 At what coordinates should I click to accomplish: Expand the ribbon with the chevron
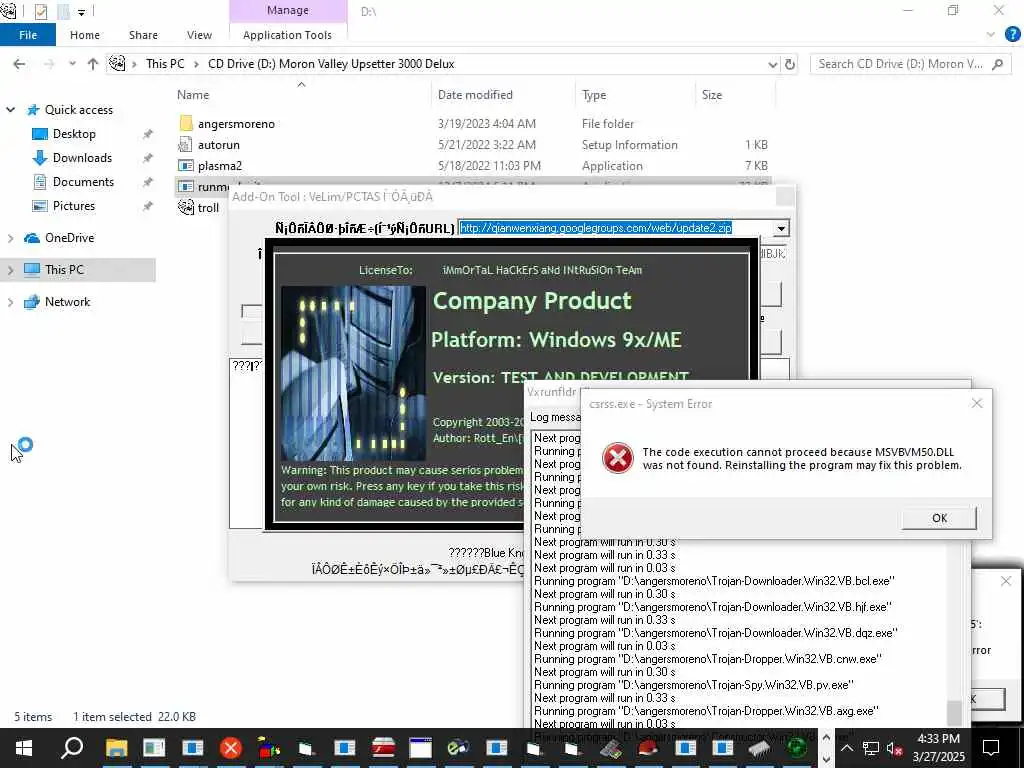[991, 35]
